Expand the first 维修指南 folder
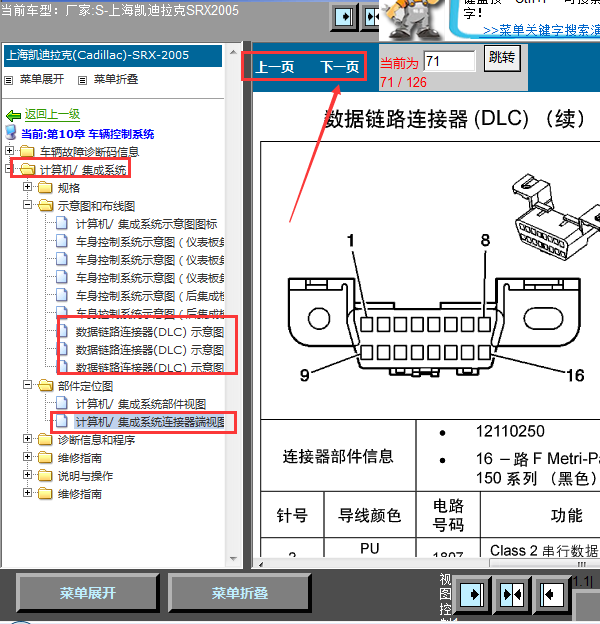This screenshot has height=624, width=600. click(27, 456)
